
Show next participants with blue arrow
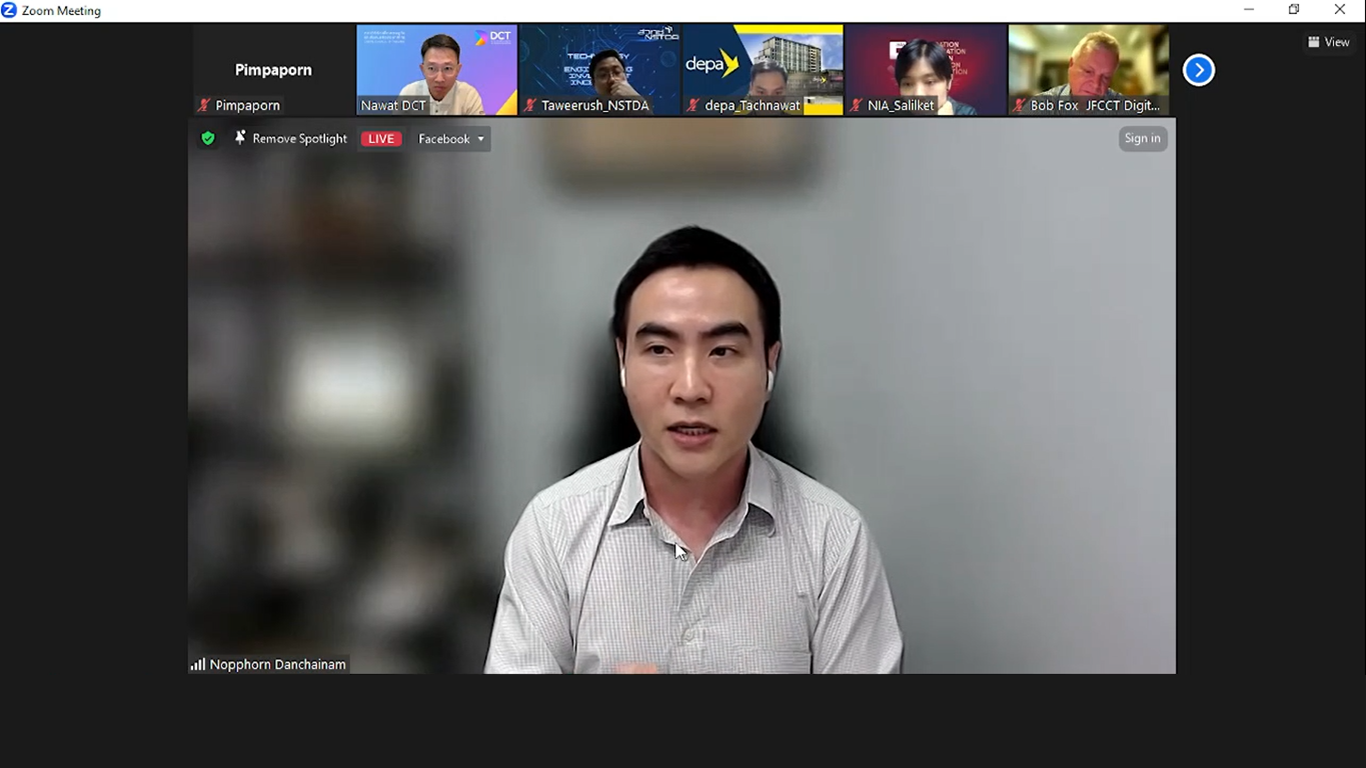point(1198,70)
